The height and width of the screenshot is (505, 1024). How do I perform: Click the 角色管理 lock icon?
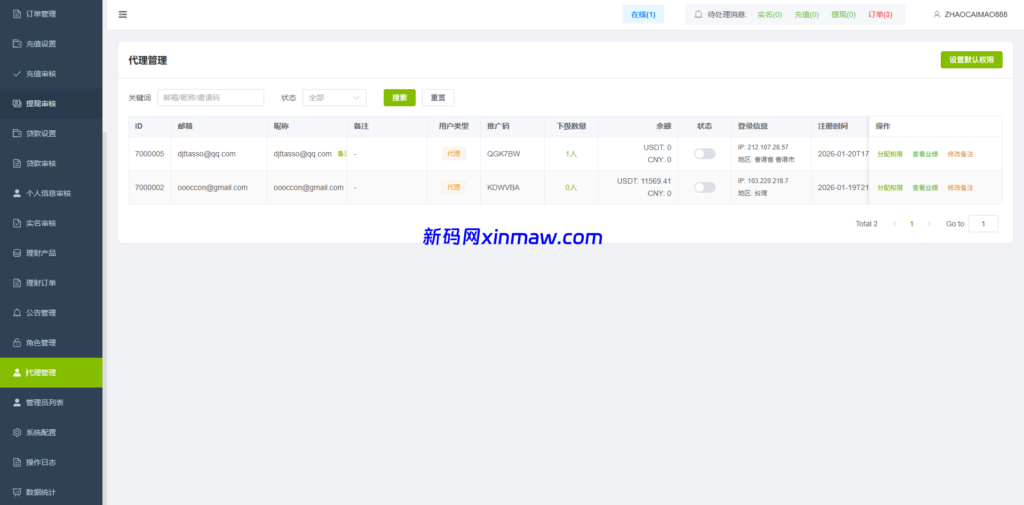coord(17,343)
